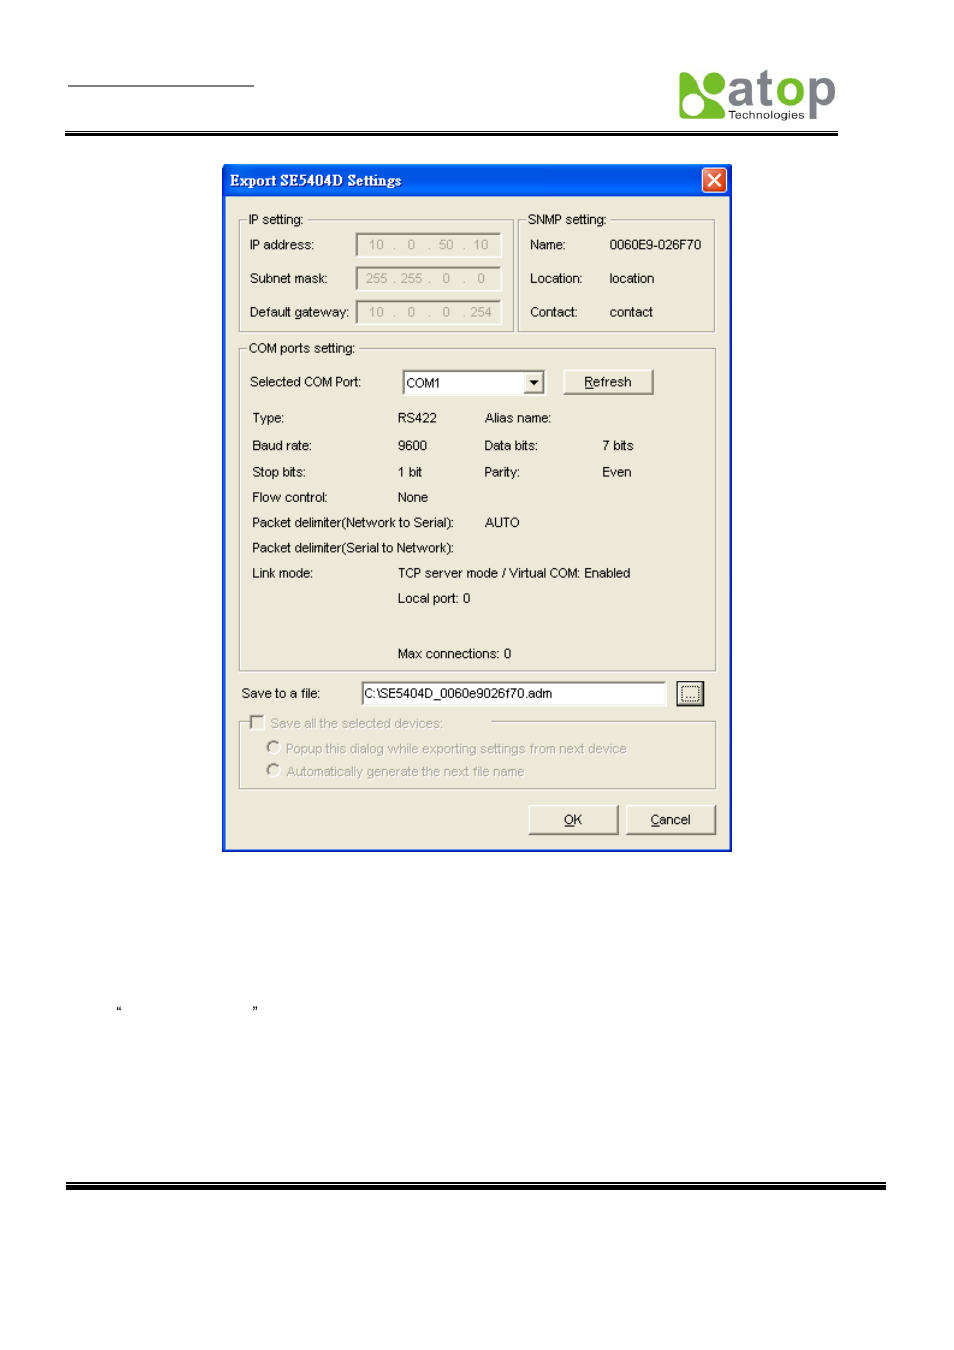
Task: Click the Default gateway field
Action: click(x=429, y=312)
